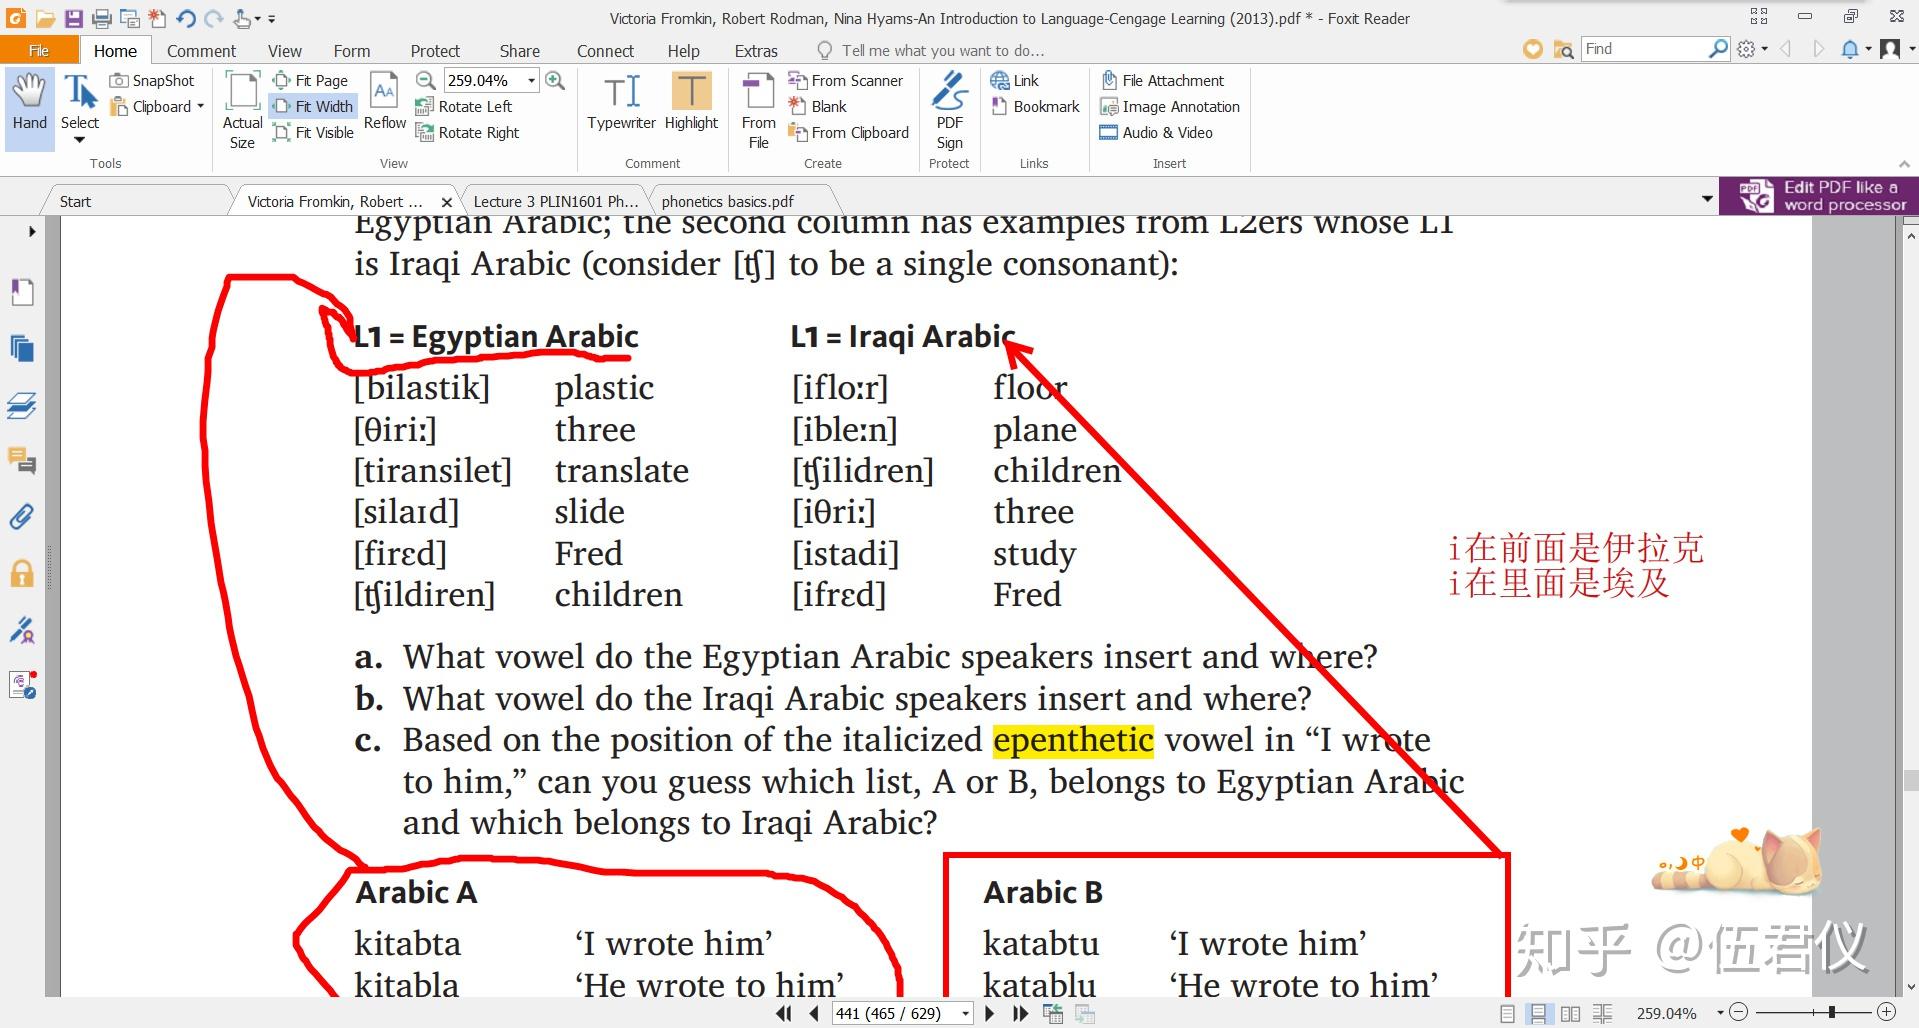
Task: Expand the navigation panel arrow
Action: click(x=32, y=232)
